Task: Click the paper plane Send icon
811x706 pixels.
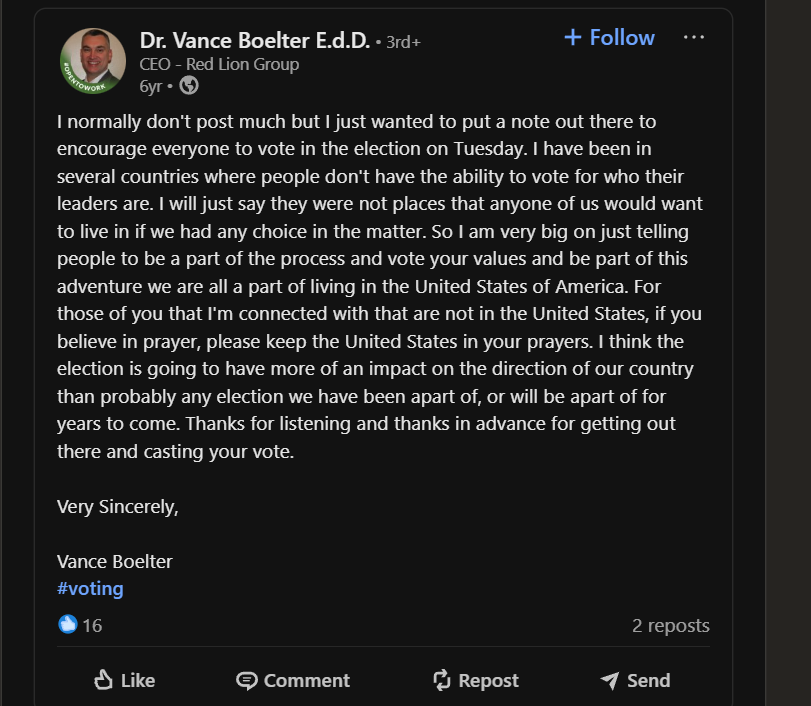Action: coord(610,680)
